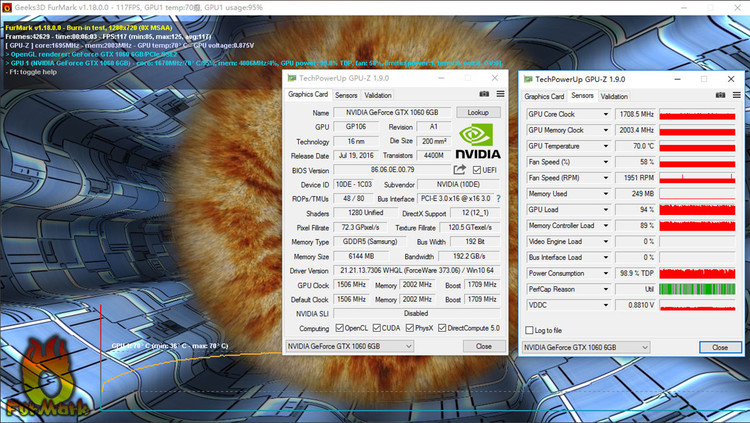
Task: Enable the Log to file checkbox
Action: (x=529, y=330)
